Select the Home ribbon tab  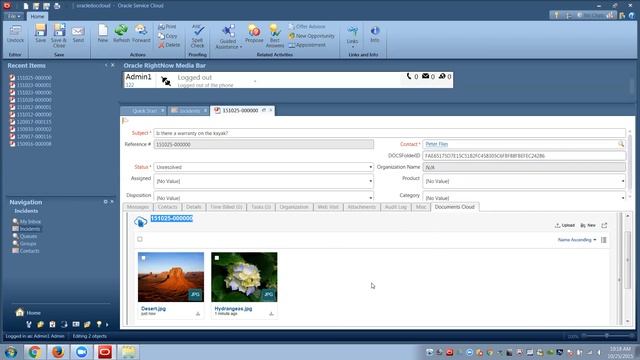(x=37, y=16)
